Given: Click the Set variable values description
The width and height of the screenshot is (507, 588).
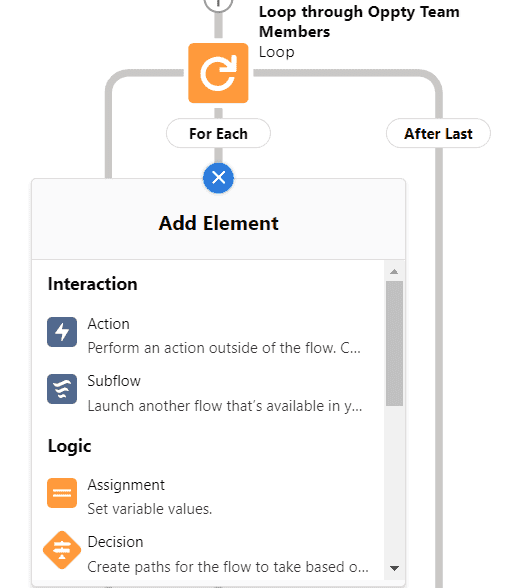Looking at the screenshot, I should coord(150,509).
